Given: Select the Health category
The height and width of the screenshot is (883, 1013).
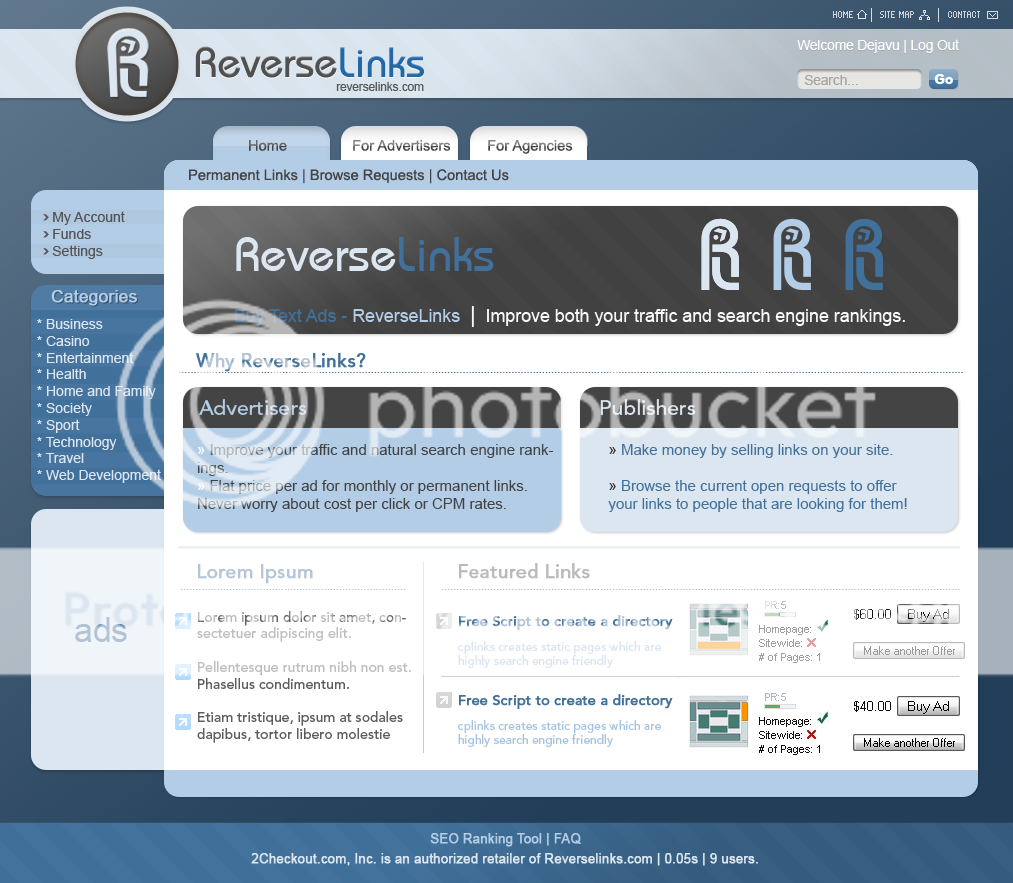Looking at the screenshot, I should (65, 374).
